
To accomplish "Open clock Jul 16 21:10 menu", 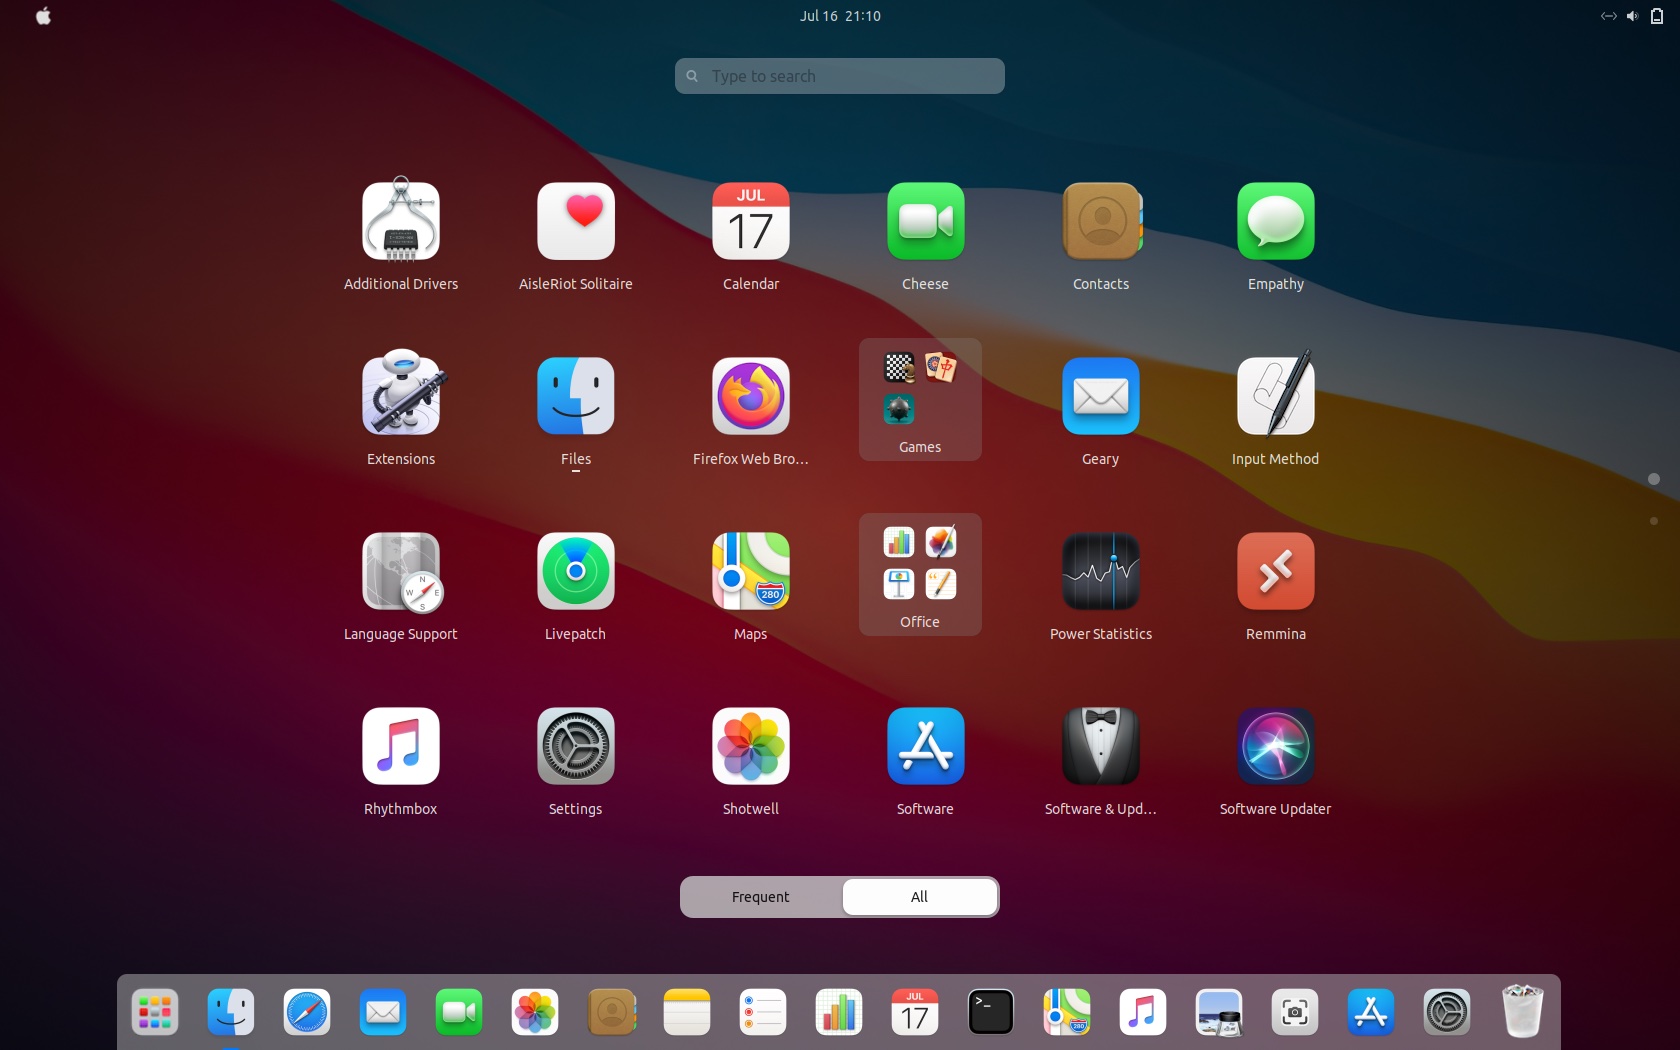I will tap(840, 16).
